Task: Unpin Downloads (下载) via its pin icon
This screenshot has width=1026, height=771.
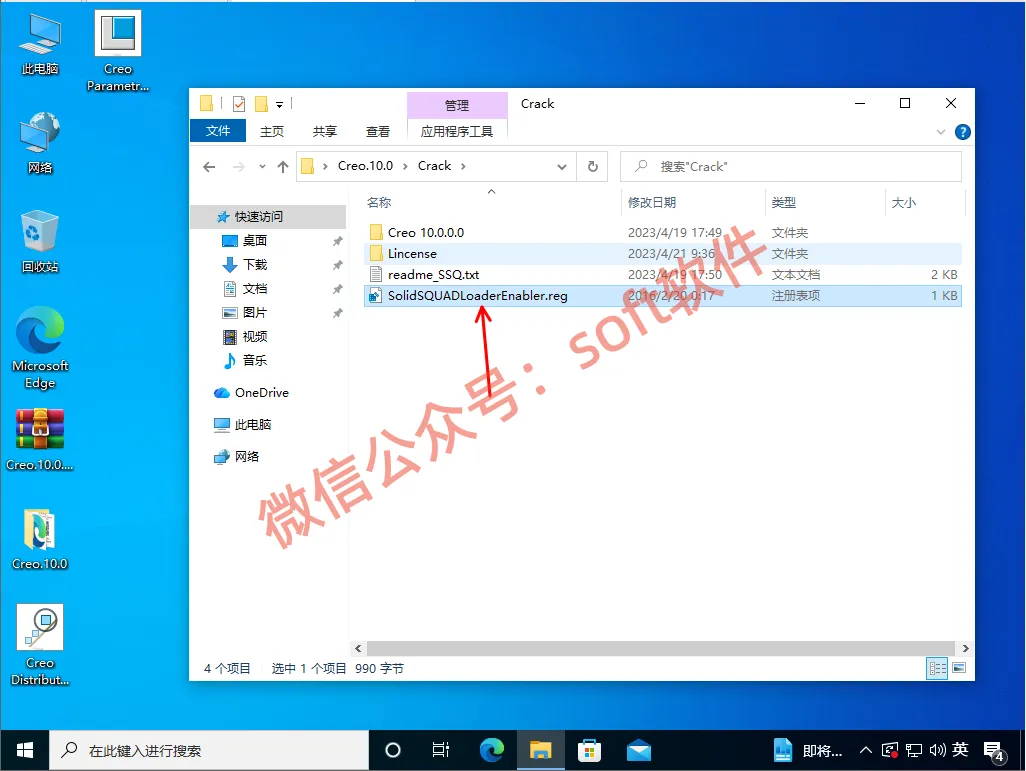Action: pyautogui.click(x=338, y=265)
